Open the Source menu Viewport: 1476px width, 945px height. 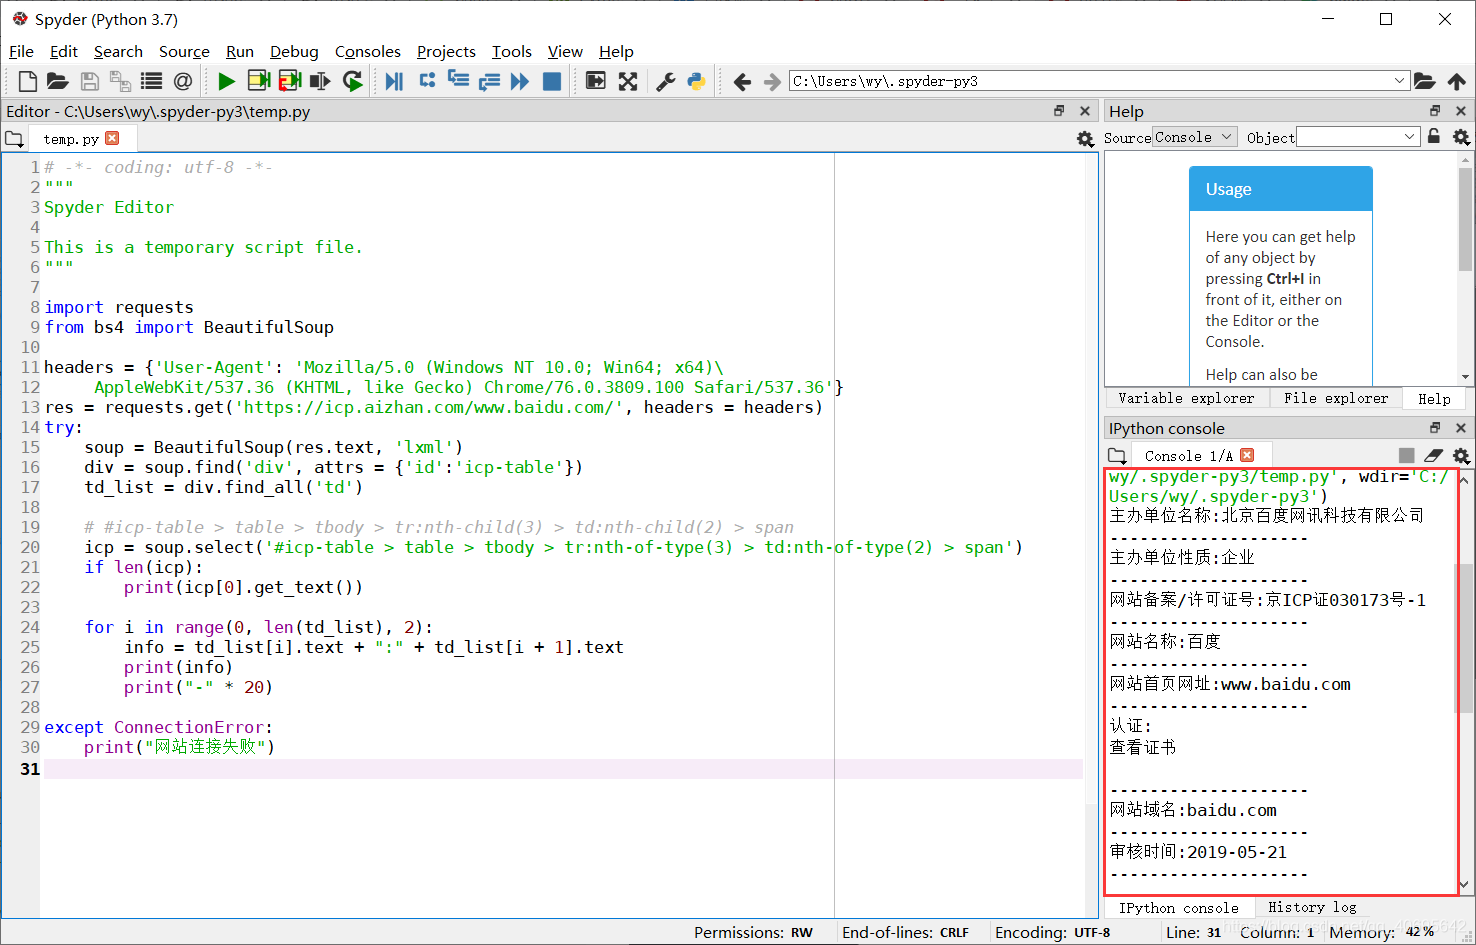click(184, 51)
